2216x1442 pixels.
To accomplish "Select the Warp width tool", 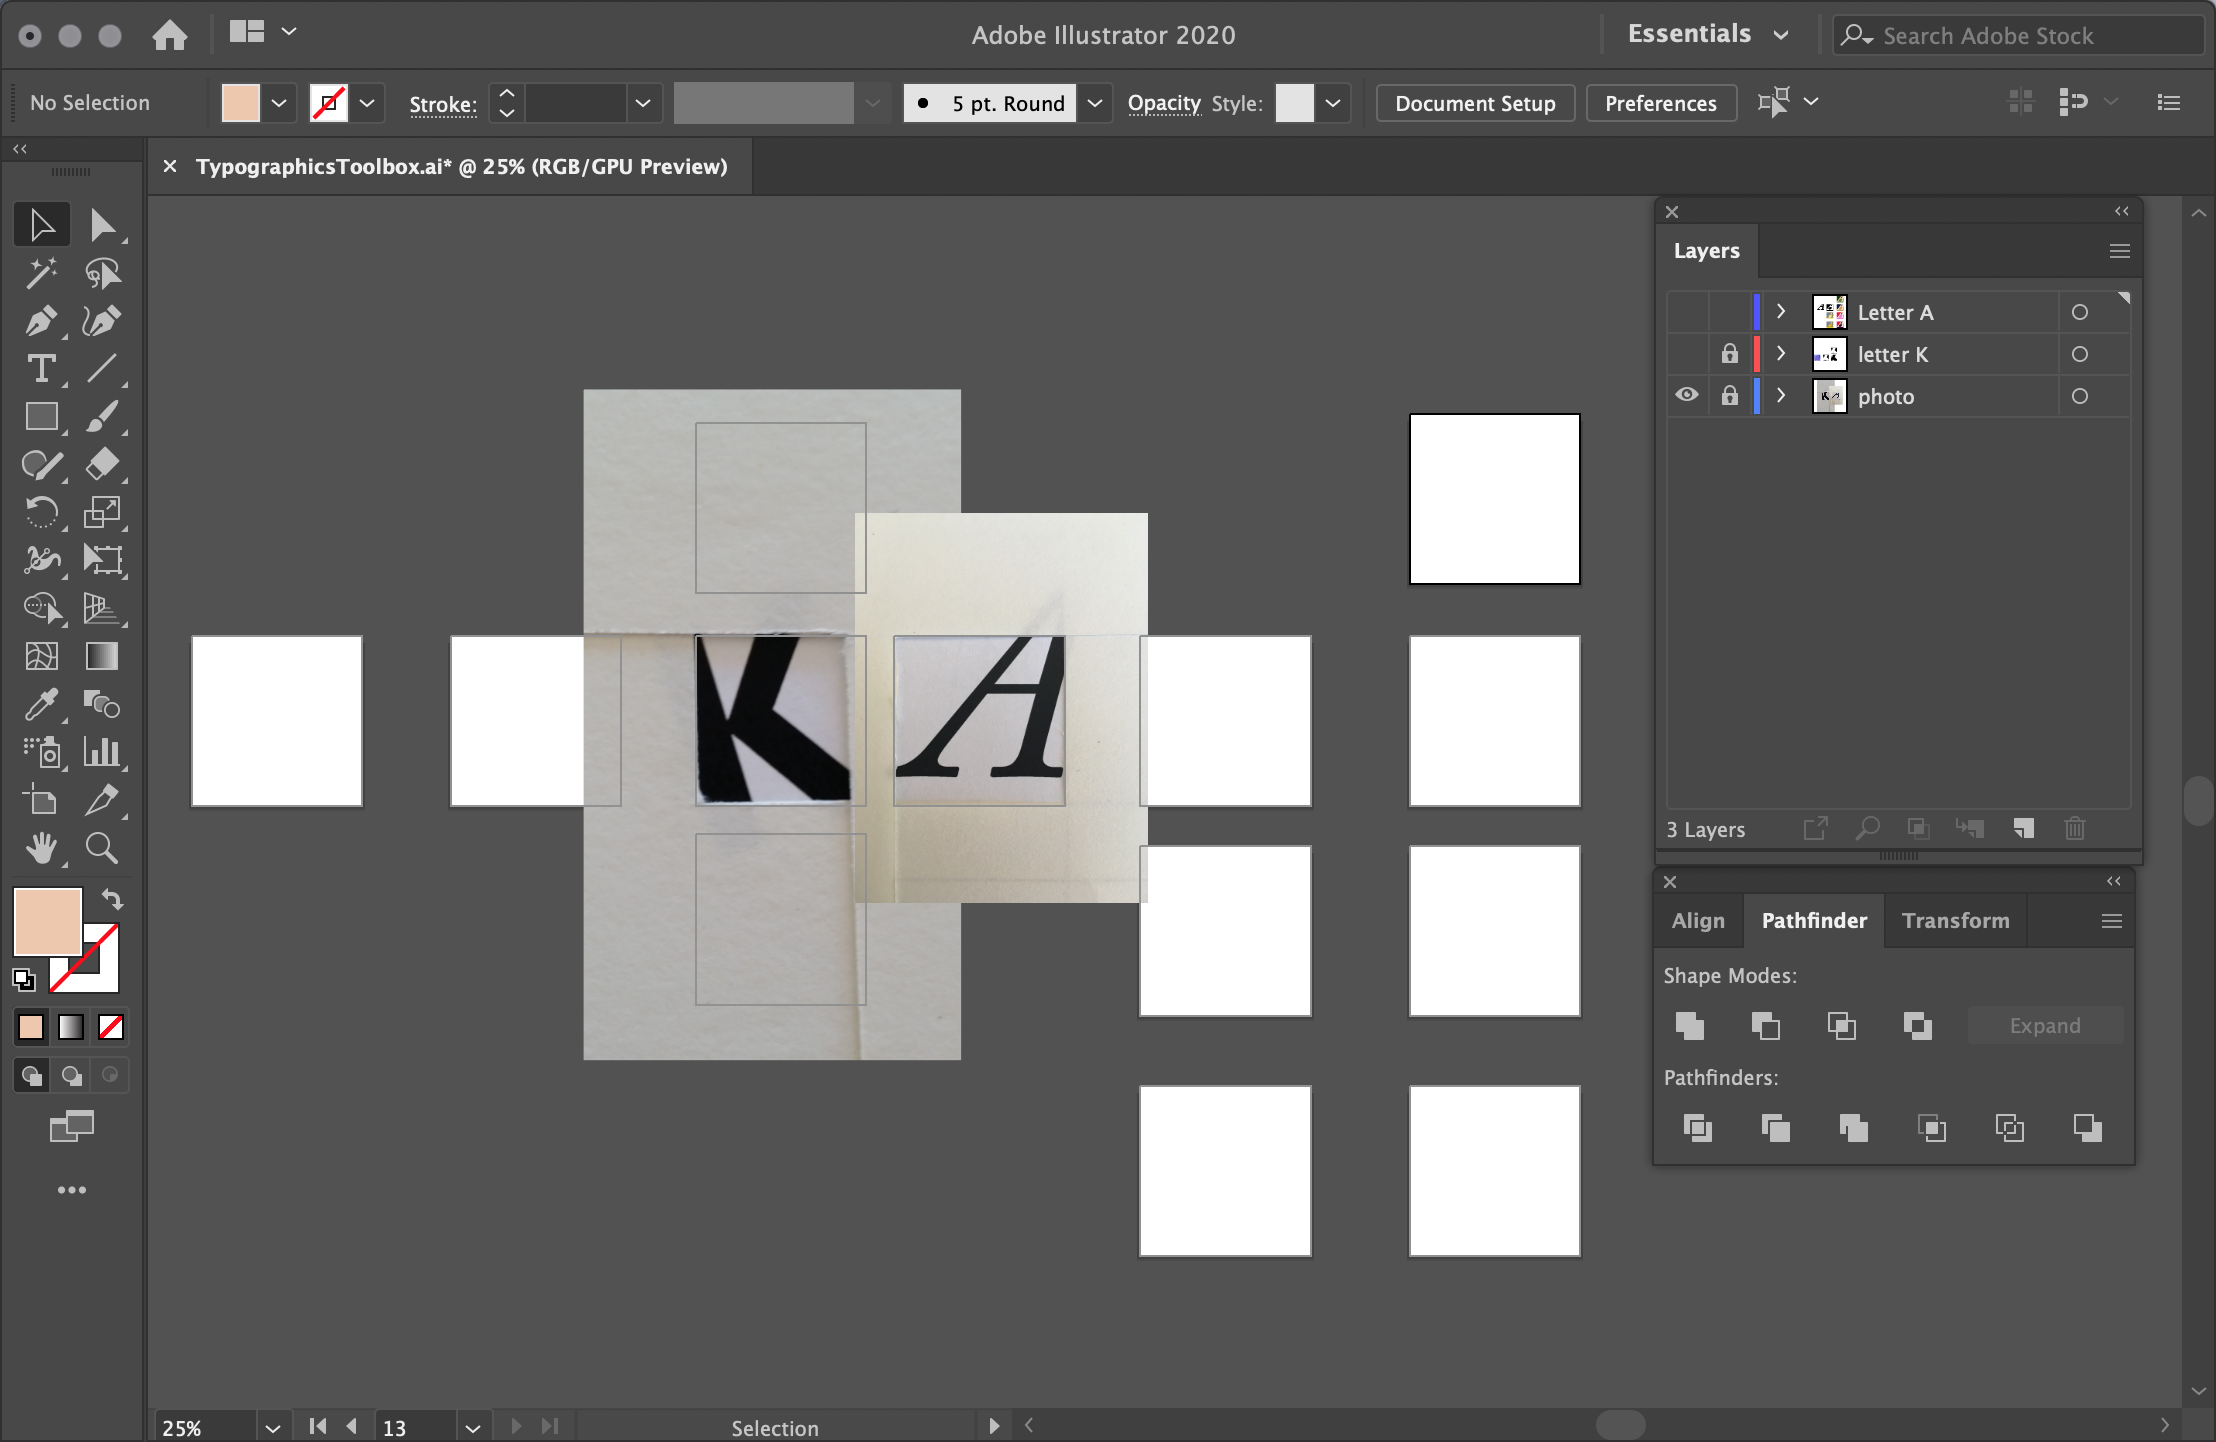I will click(x=42, y=559).
